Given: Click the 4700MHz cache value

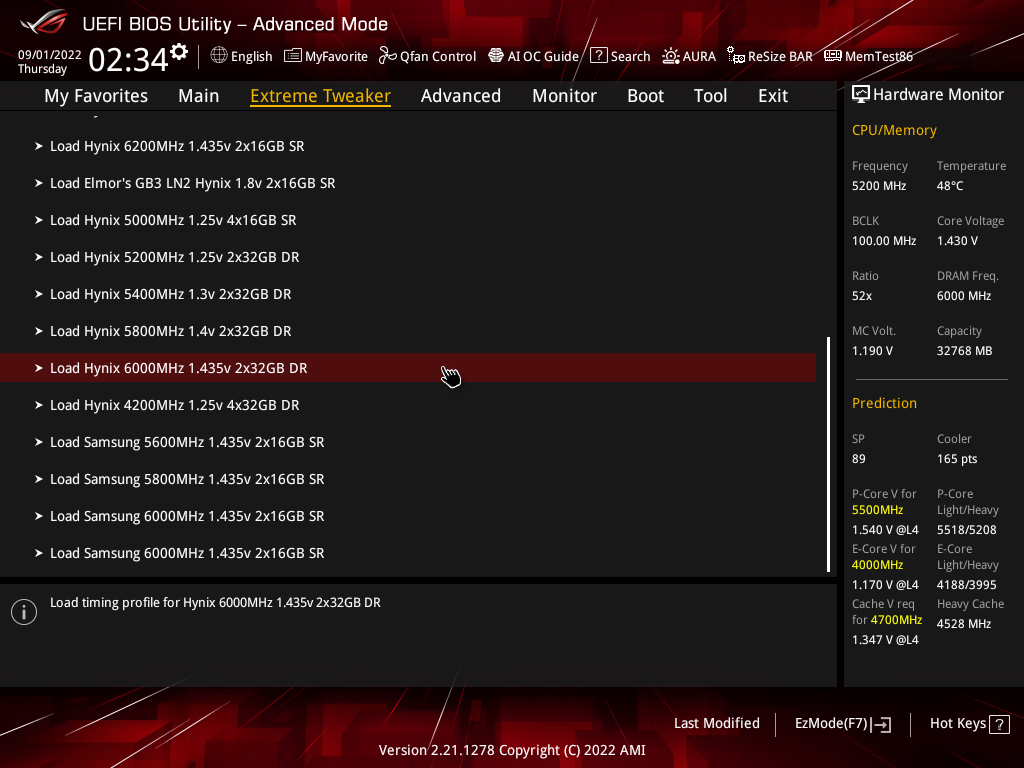Looking at the screenshot, I should [x=896, y=620].
